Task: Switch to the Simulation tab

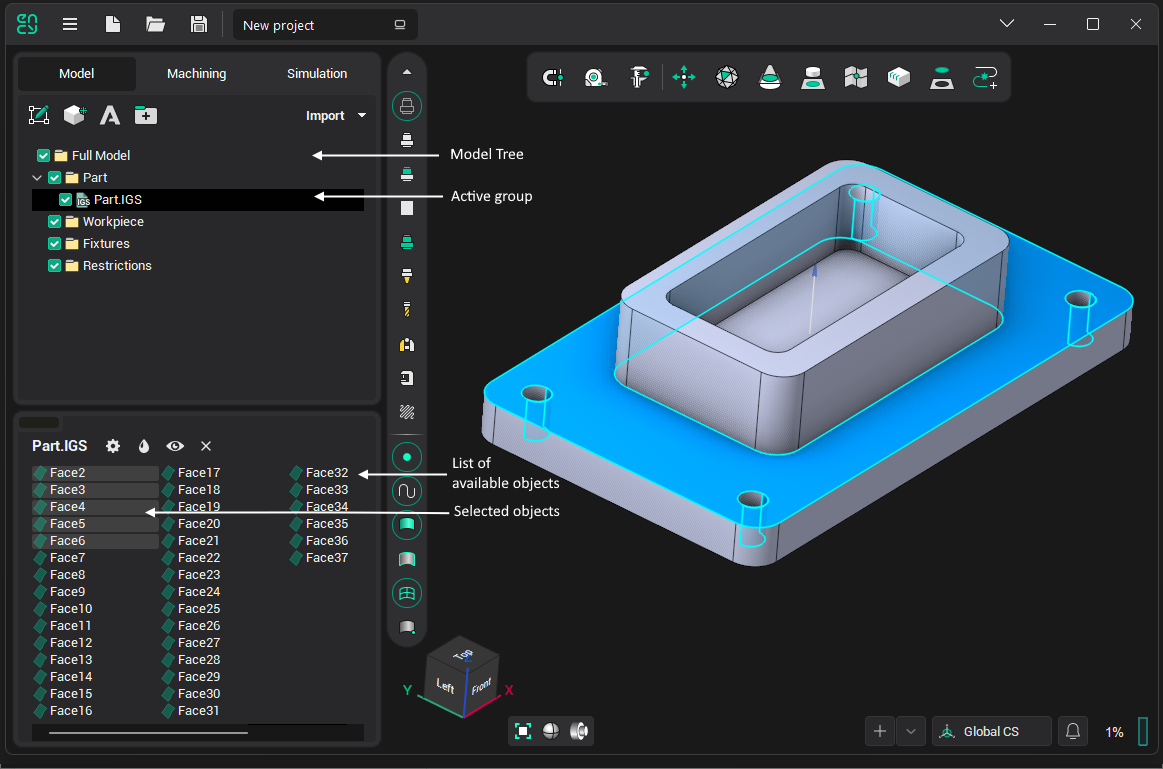Action: 317,74
